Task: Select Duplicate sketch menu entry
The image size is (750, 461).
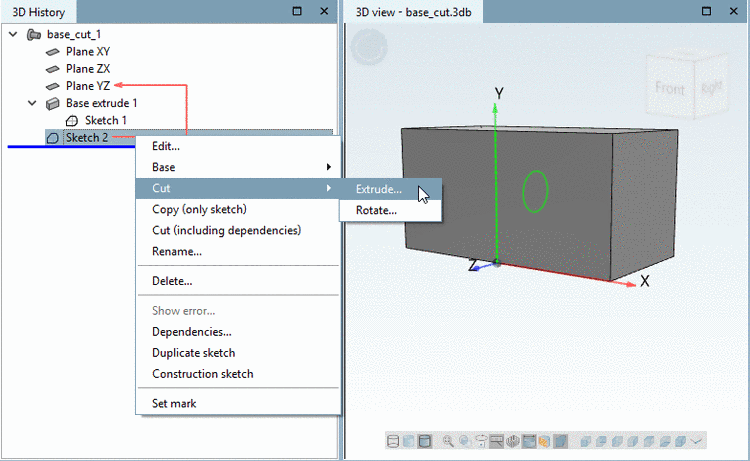Action: pos(238,353)
